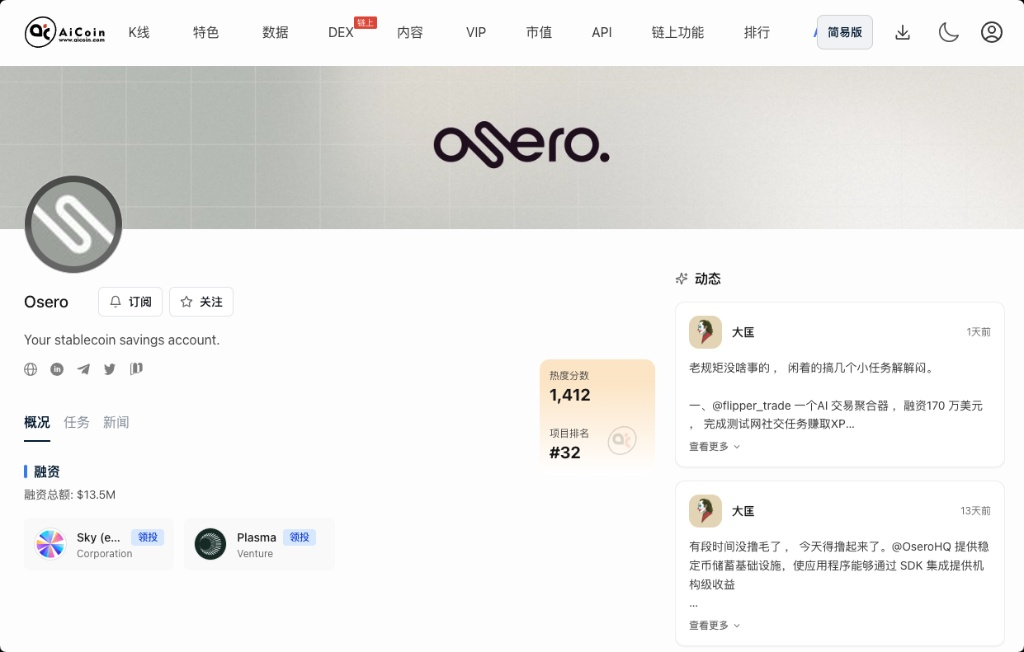
Task: Open the AiCoin logo home link
Action: [65, 32]
